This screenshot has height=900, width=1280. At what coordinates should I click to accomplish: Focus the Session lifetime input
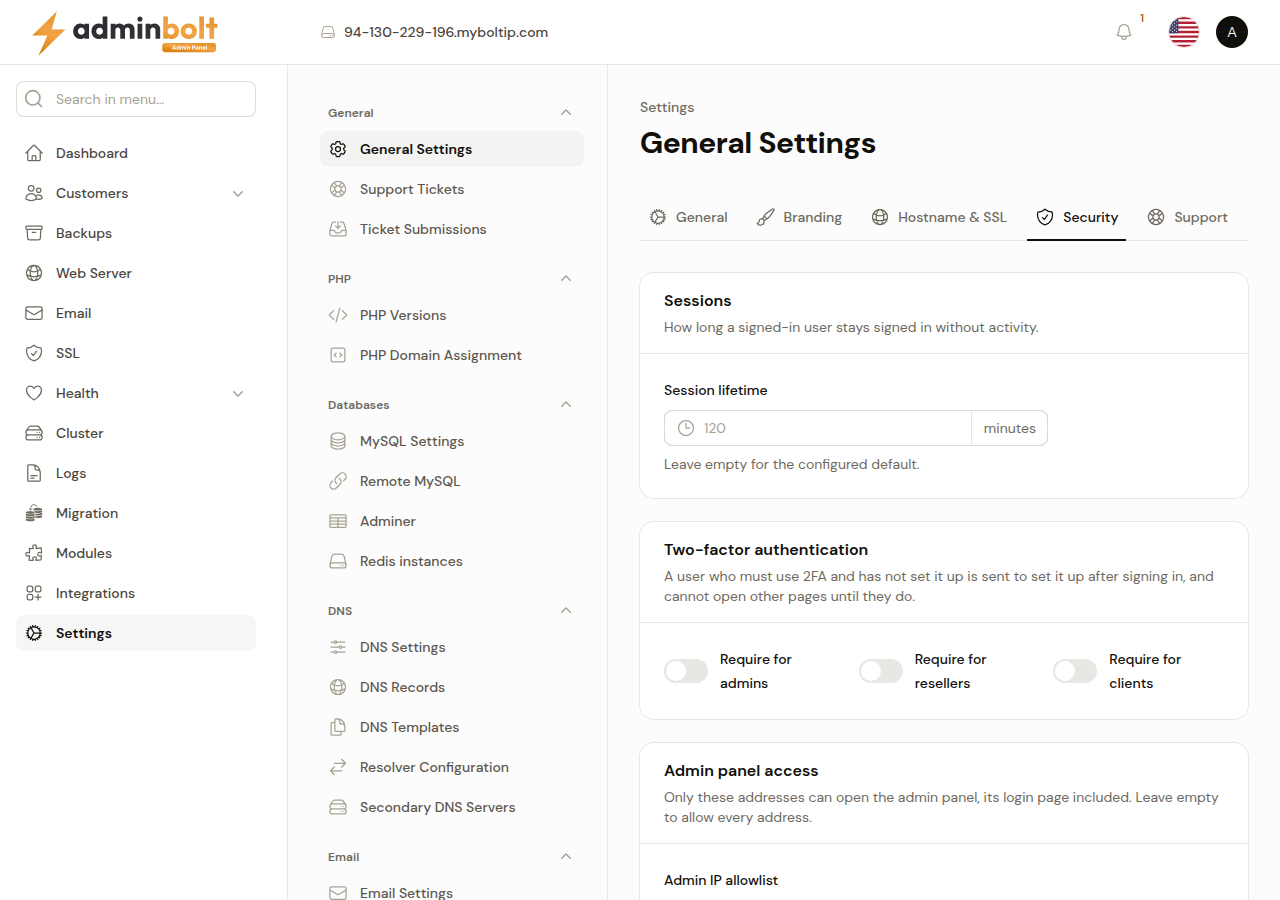tap(818, 428)
